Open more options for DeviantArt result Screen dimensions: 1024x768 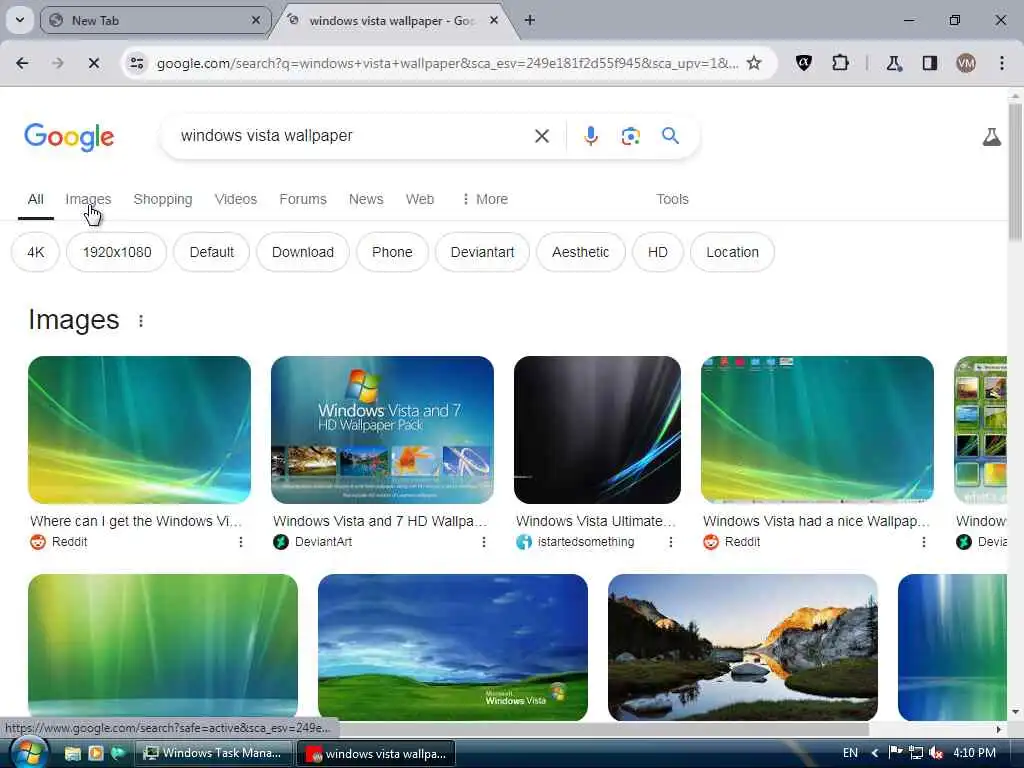click(x=484, y=542)
